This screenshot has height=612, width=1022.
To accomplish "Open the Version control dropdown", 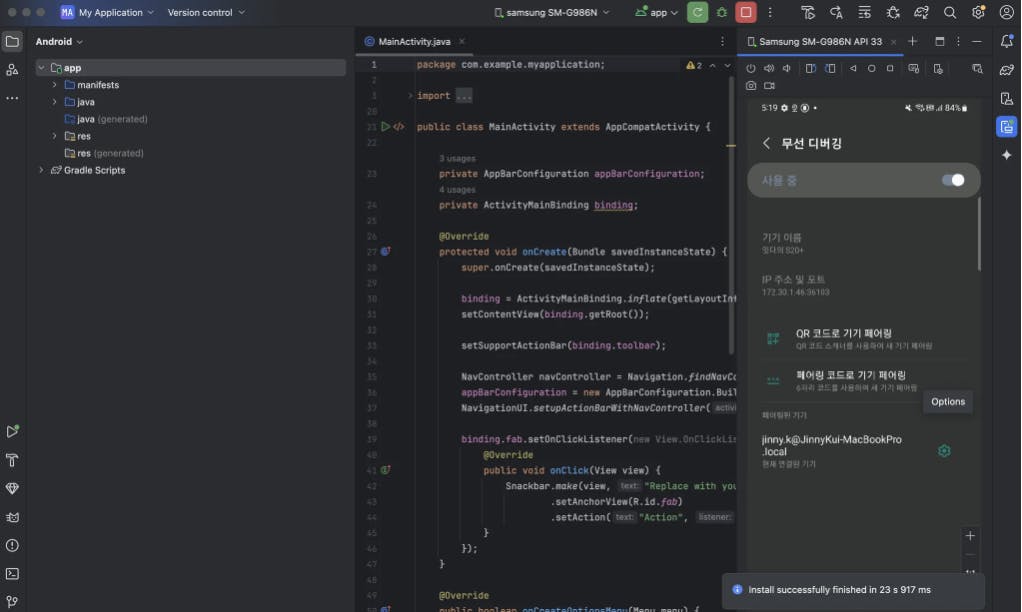I will [206, 12].
